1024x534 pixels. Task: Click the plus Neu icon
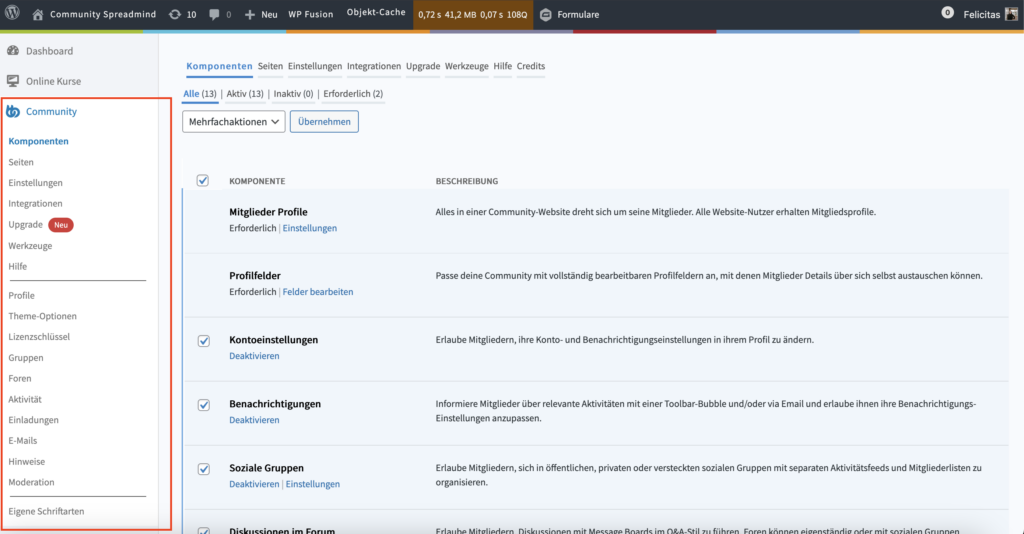[x=250, y=15]
